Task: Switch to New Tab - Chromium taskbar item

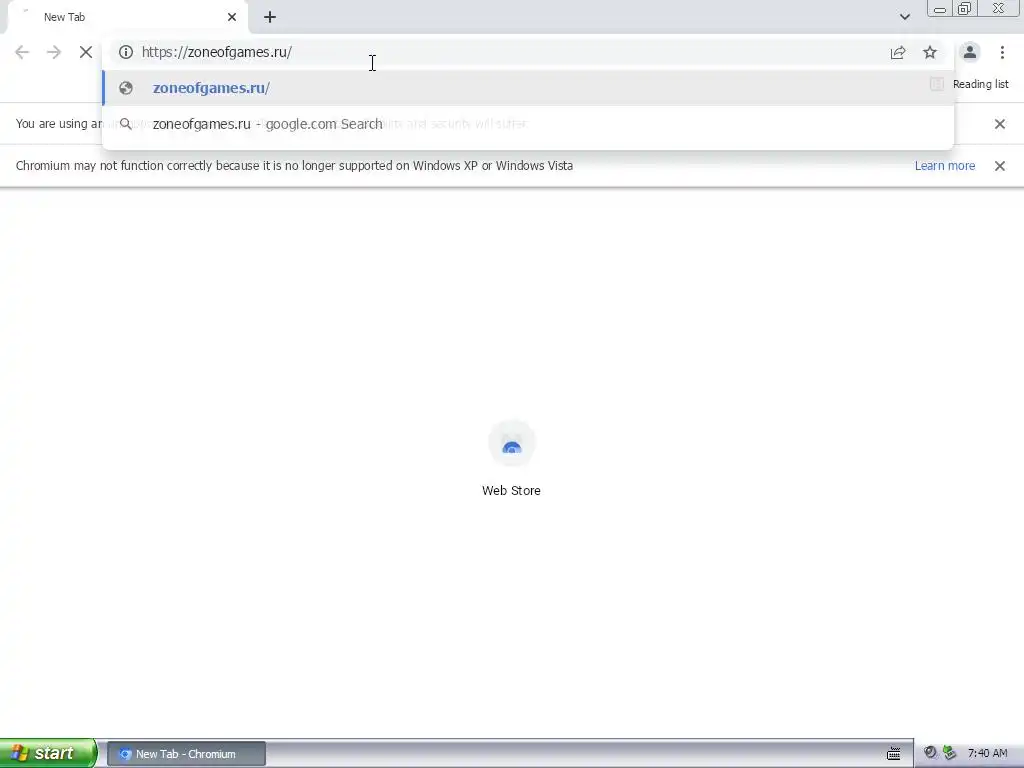Action: pyautogui.click(x=186, y=754)
